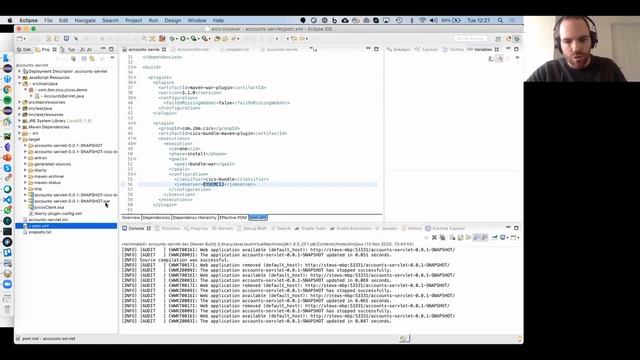This screenshot has width=640, height=360.
Task: Switch to the Effective POM tab
Action: point(233,218)
